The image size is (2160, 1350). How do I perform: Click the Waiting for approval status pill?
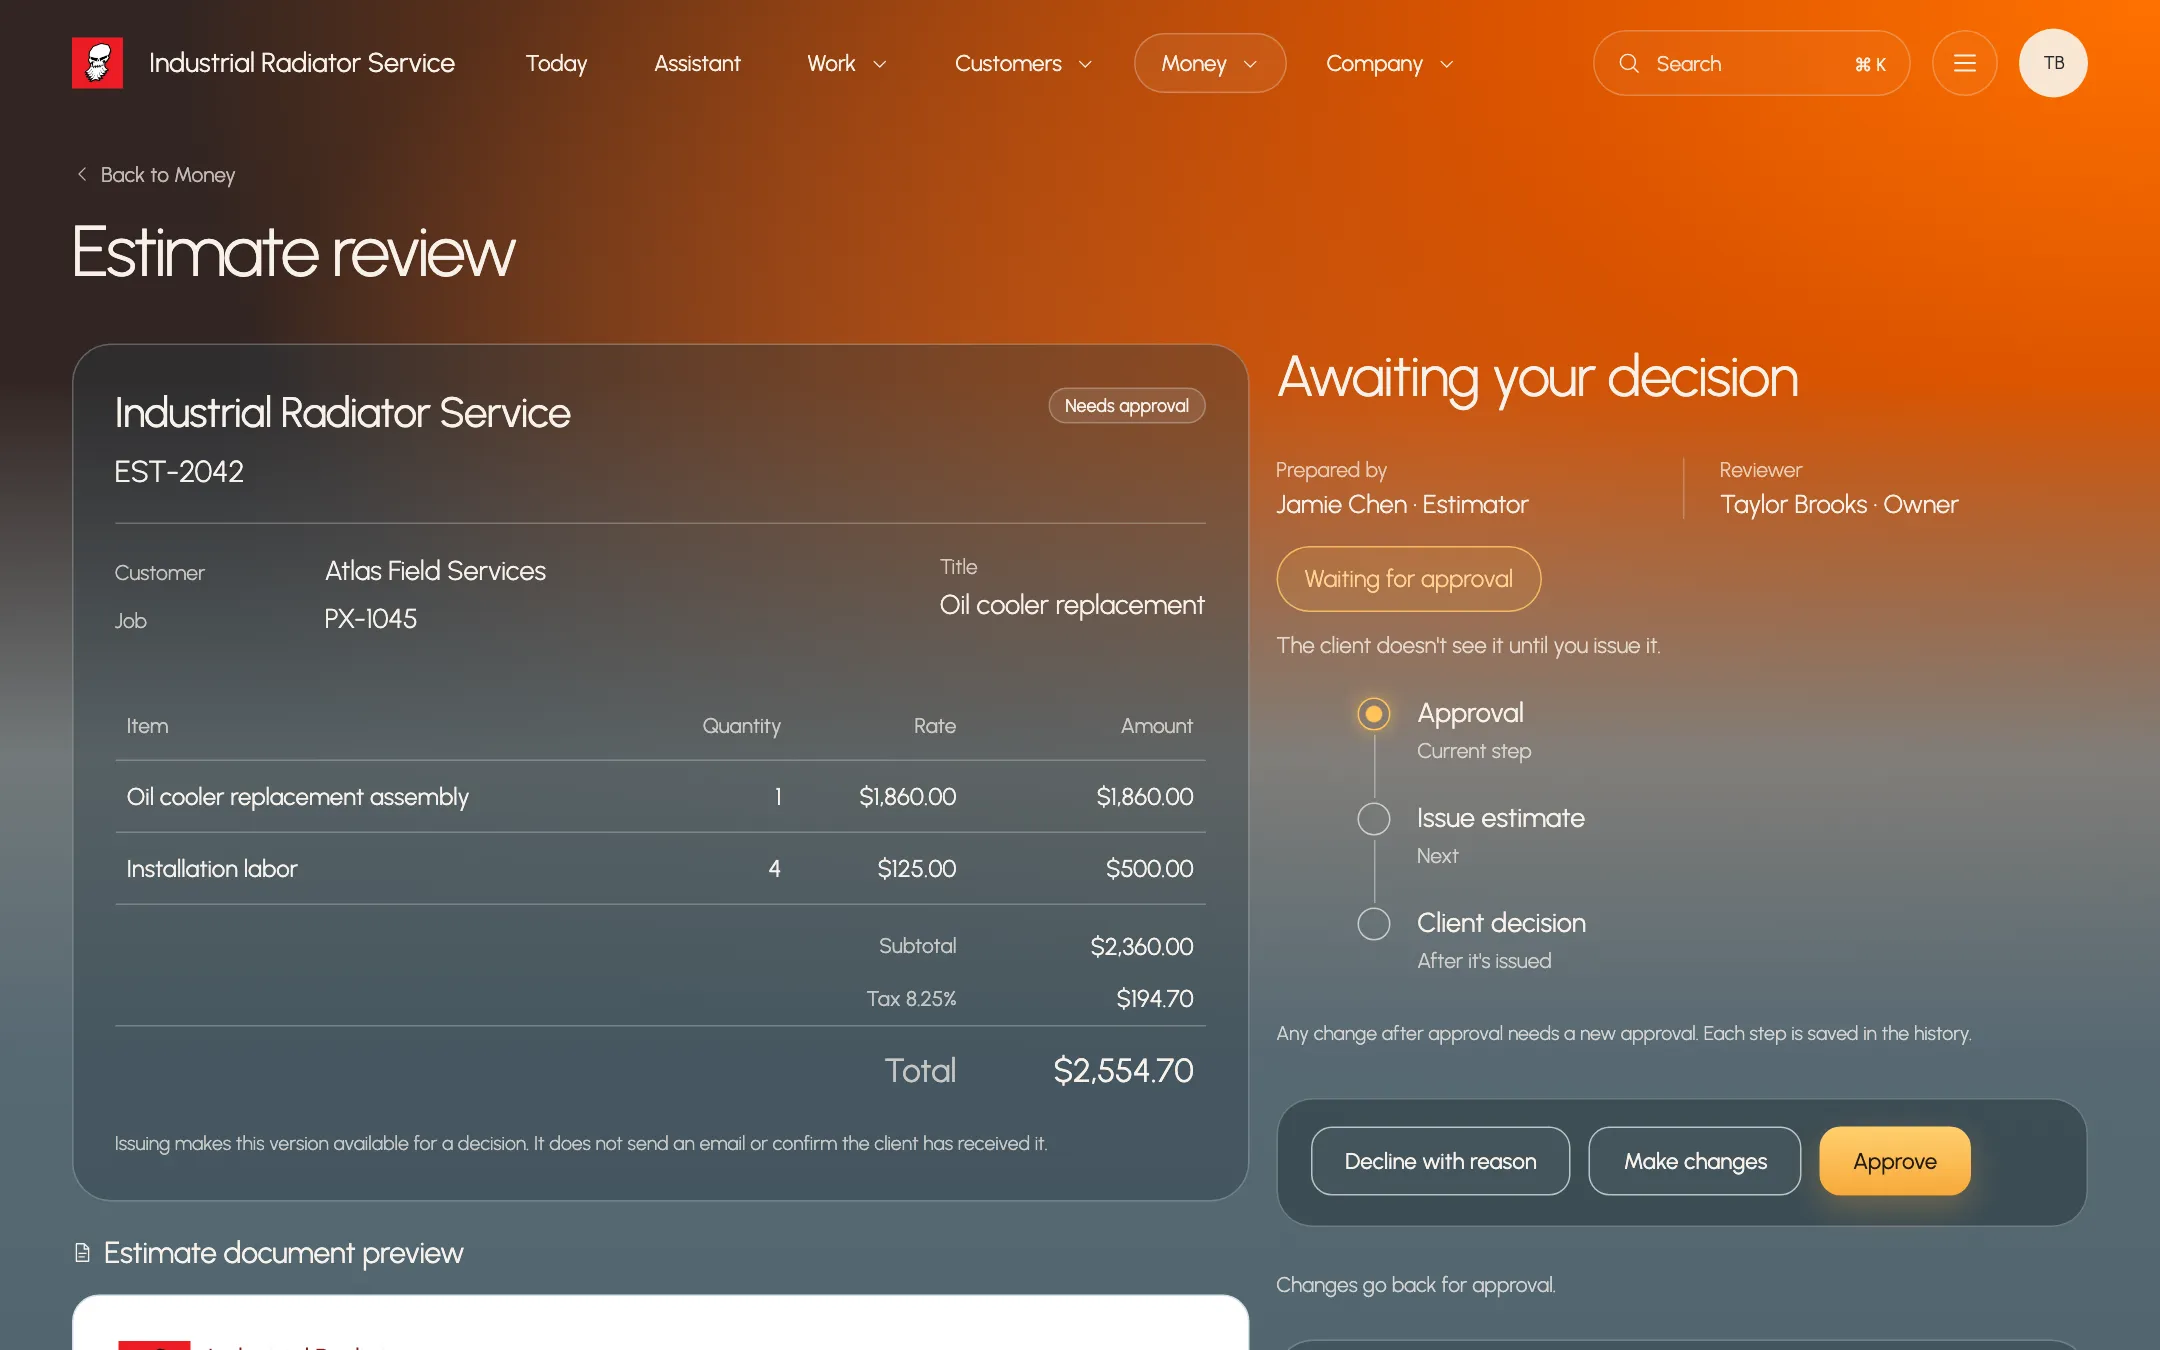tap(1408, 579)
